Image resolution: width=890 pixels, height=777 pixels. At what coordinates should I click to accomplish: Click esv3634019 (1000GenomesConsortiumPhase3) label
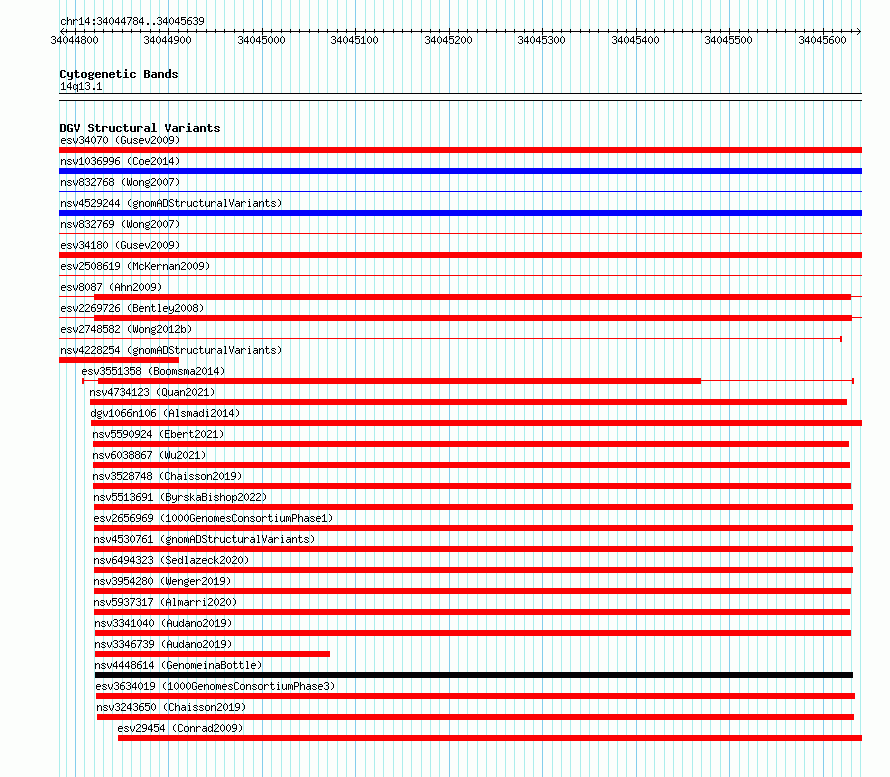pos(216,686)
